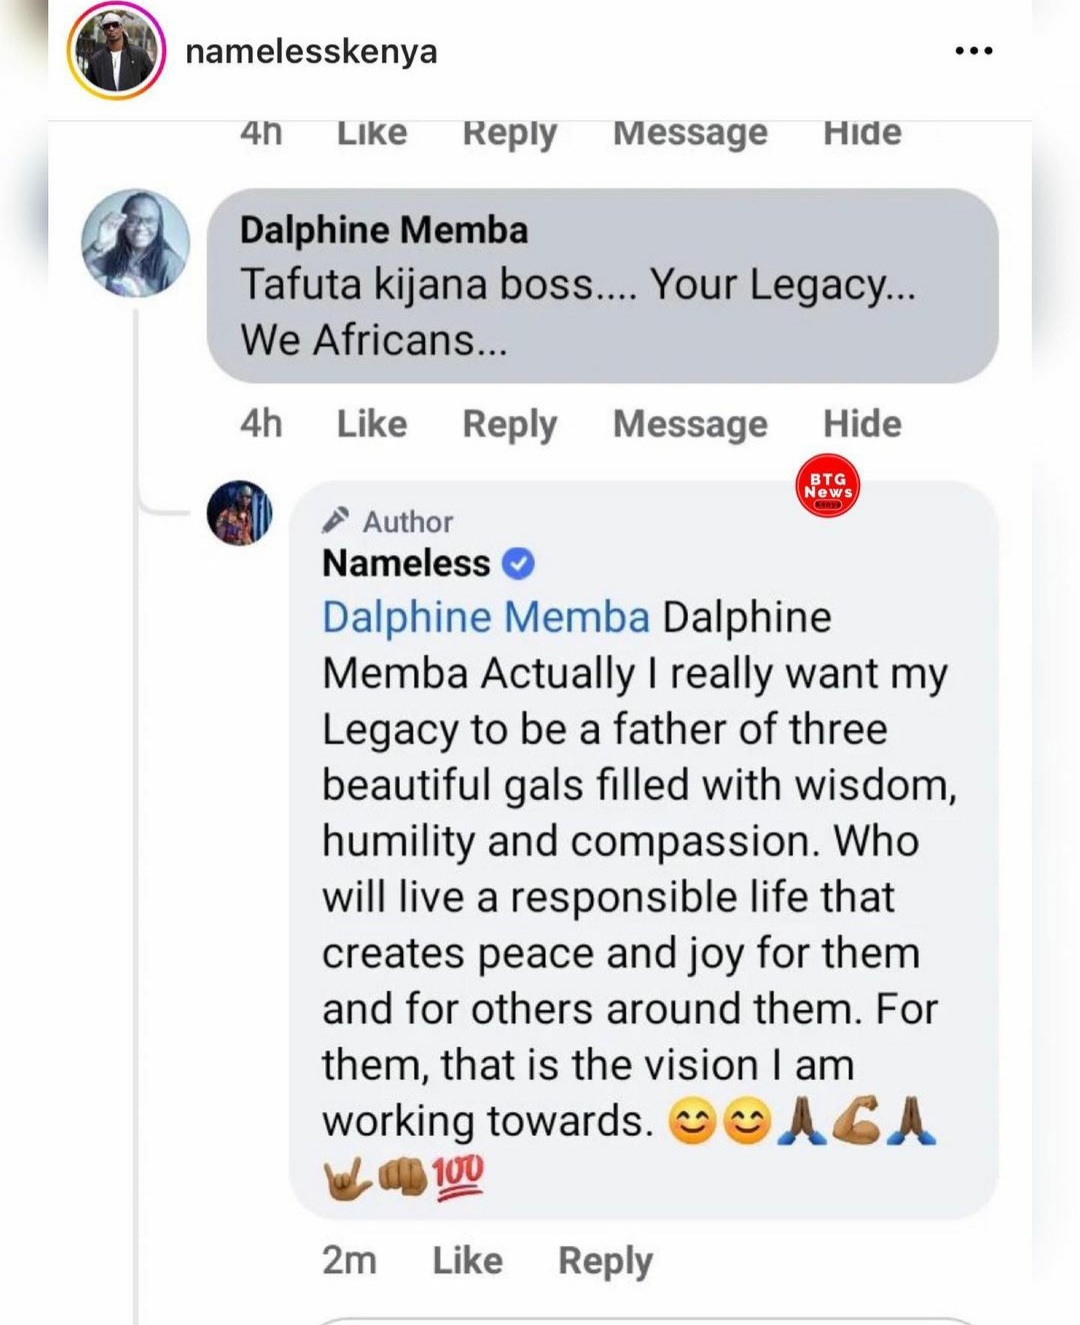Like Dalphine Memba's comment
Viewport: 1080px width, 1325px height.
pos(372,424)
